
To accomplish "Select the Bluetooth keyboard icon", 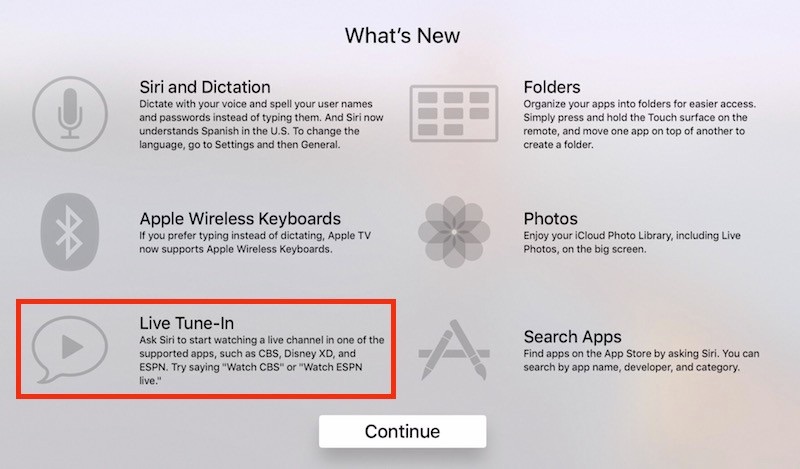I will pos(69,232).
